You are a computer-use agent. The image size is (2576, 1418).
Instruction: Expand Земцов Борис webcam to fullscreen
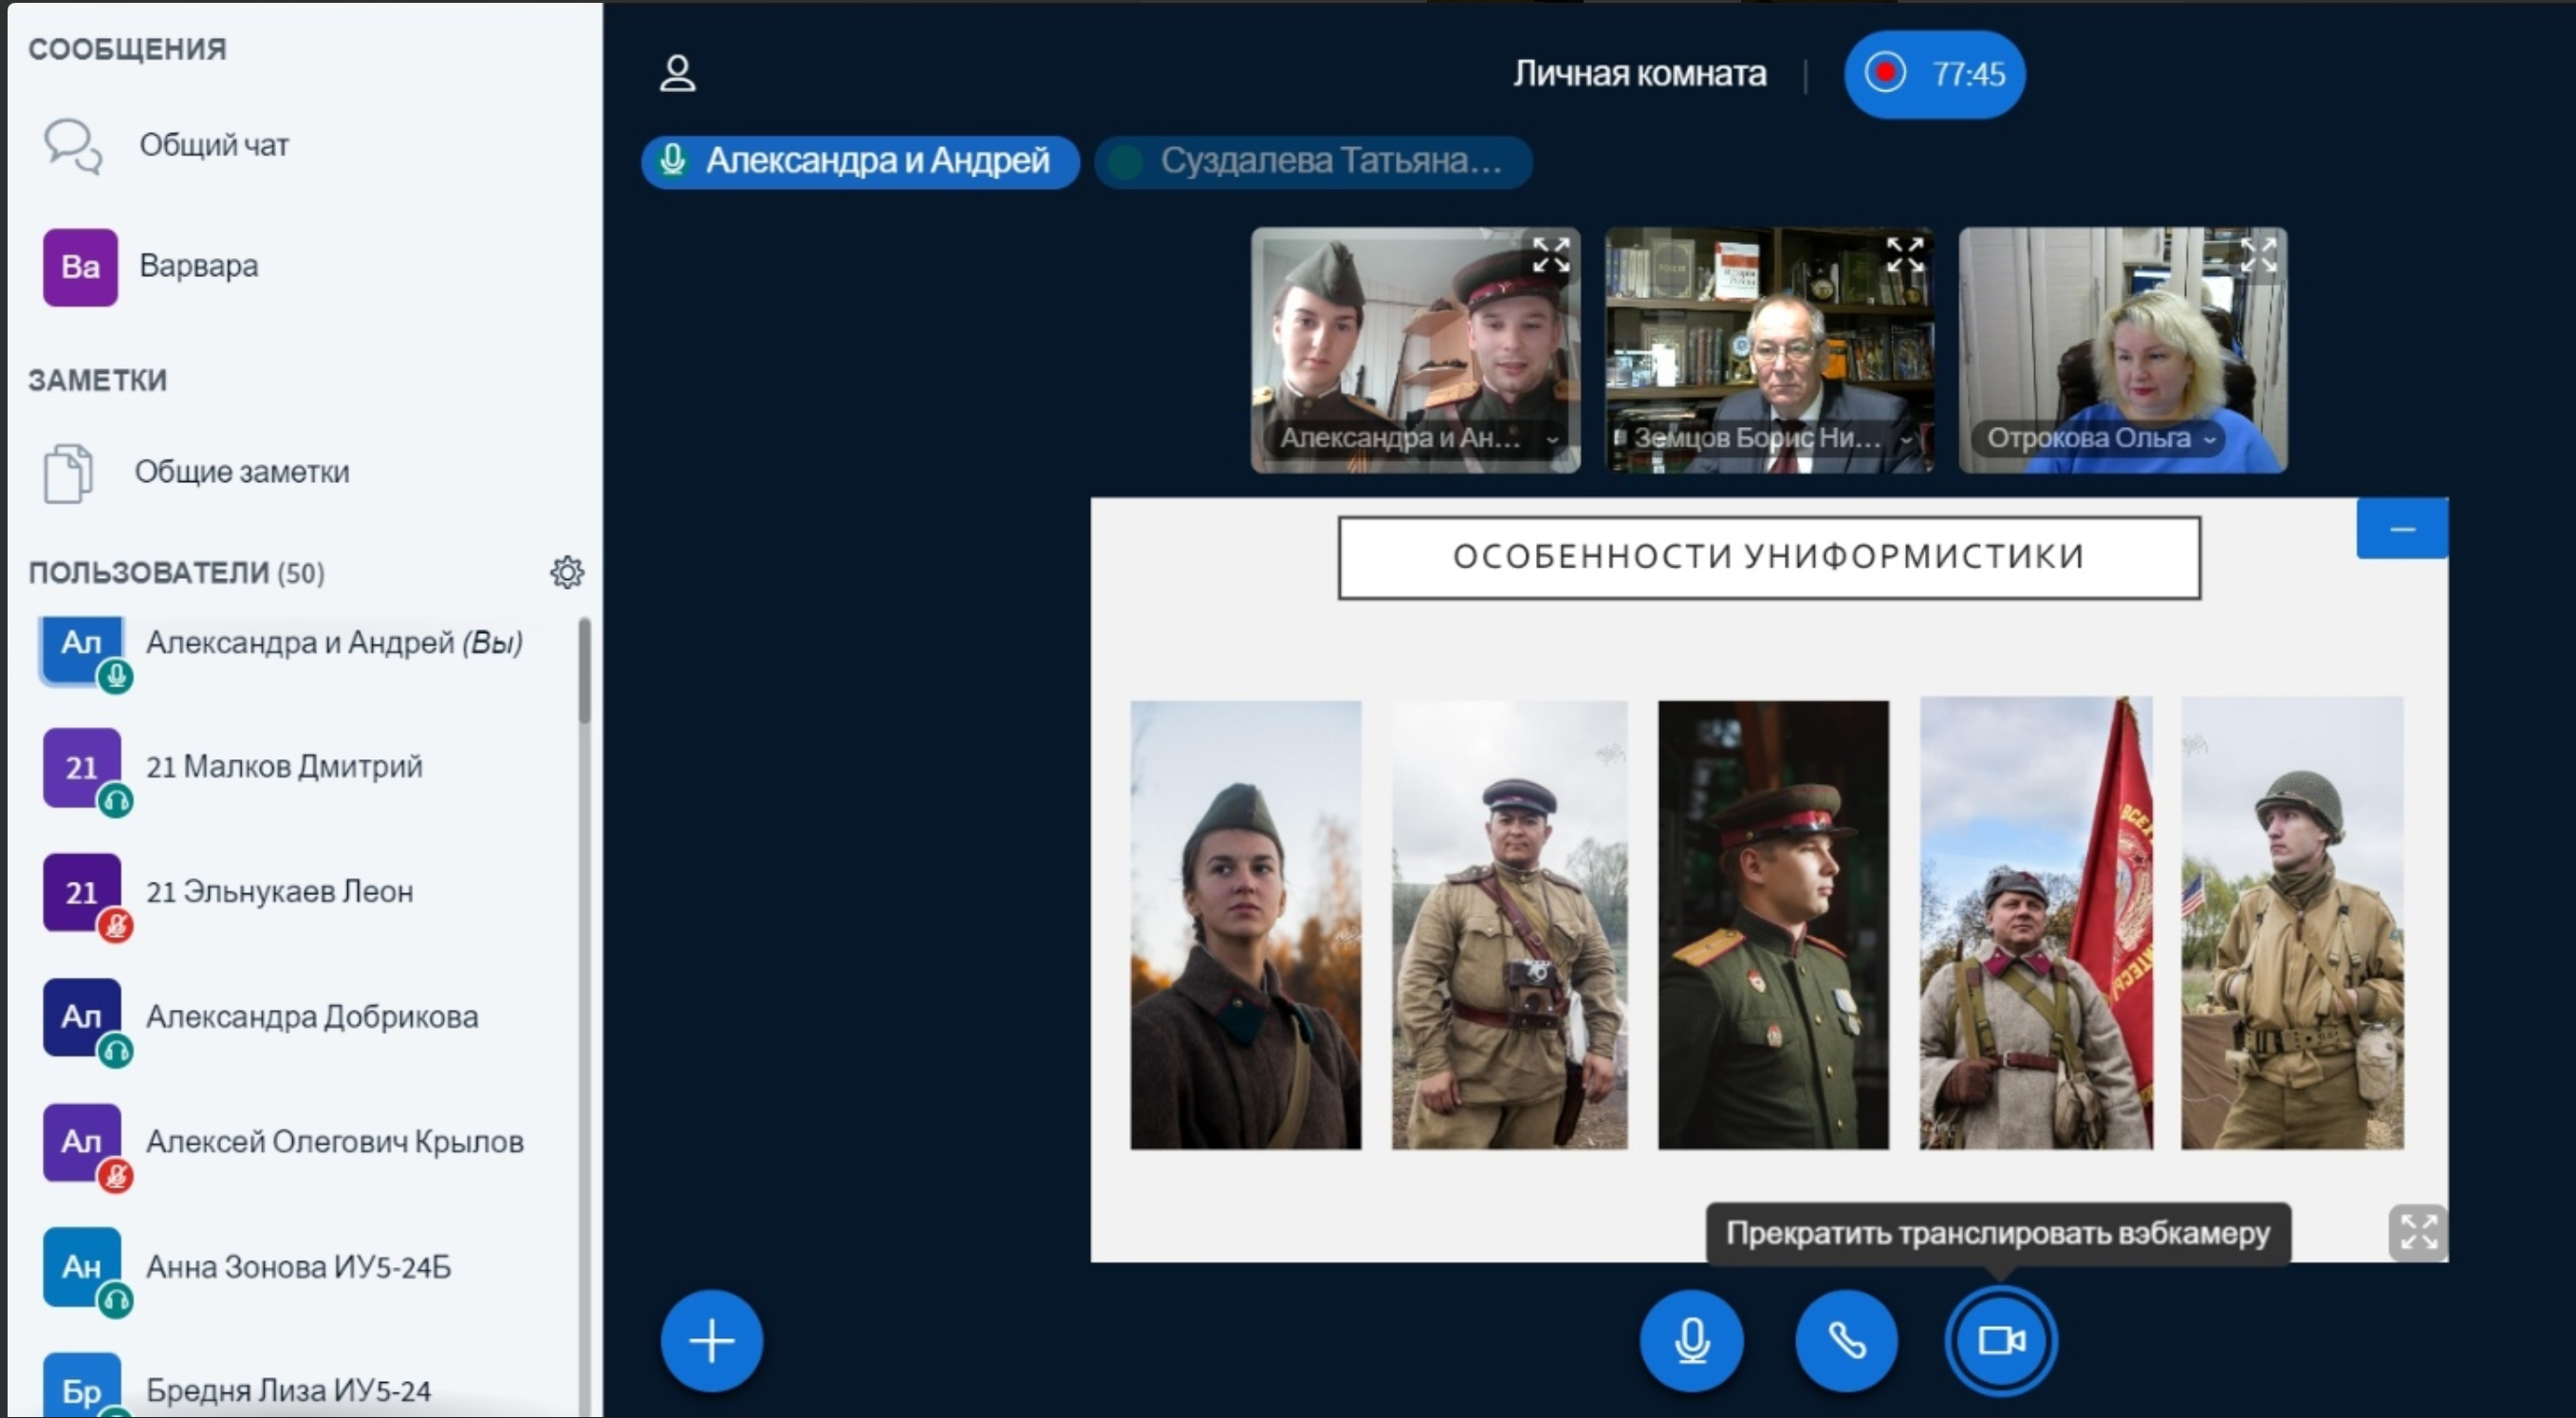pos(1904,255)
